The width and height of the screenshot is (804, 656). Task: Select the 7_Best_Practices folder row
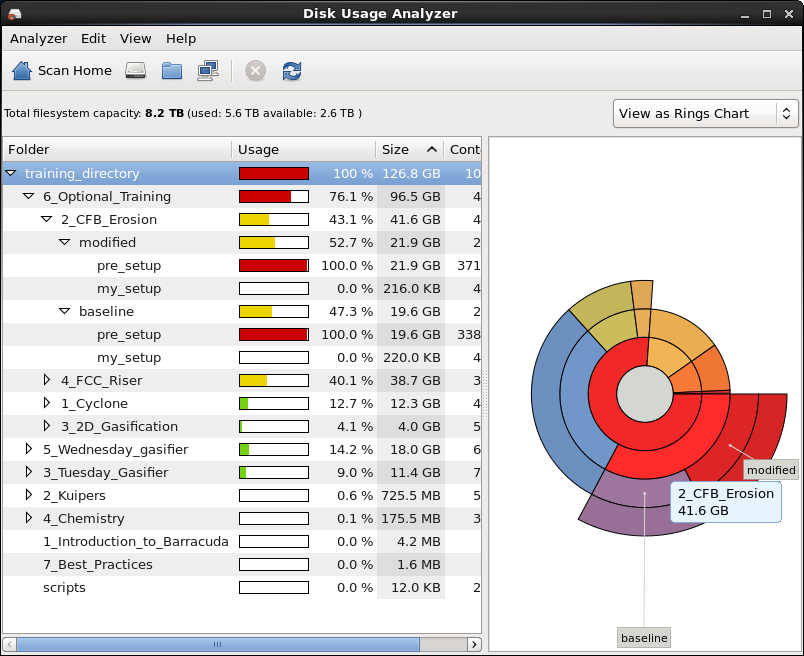tap(98, 565)
